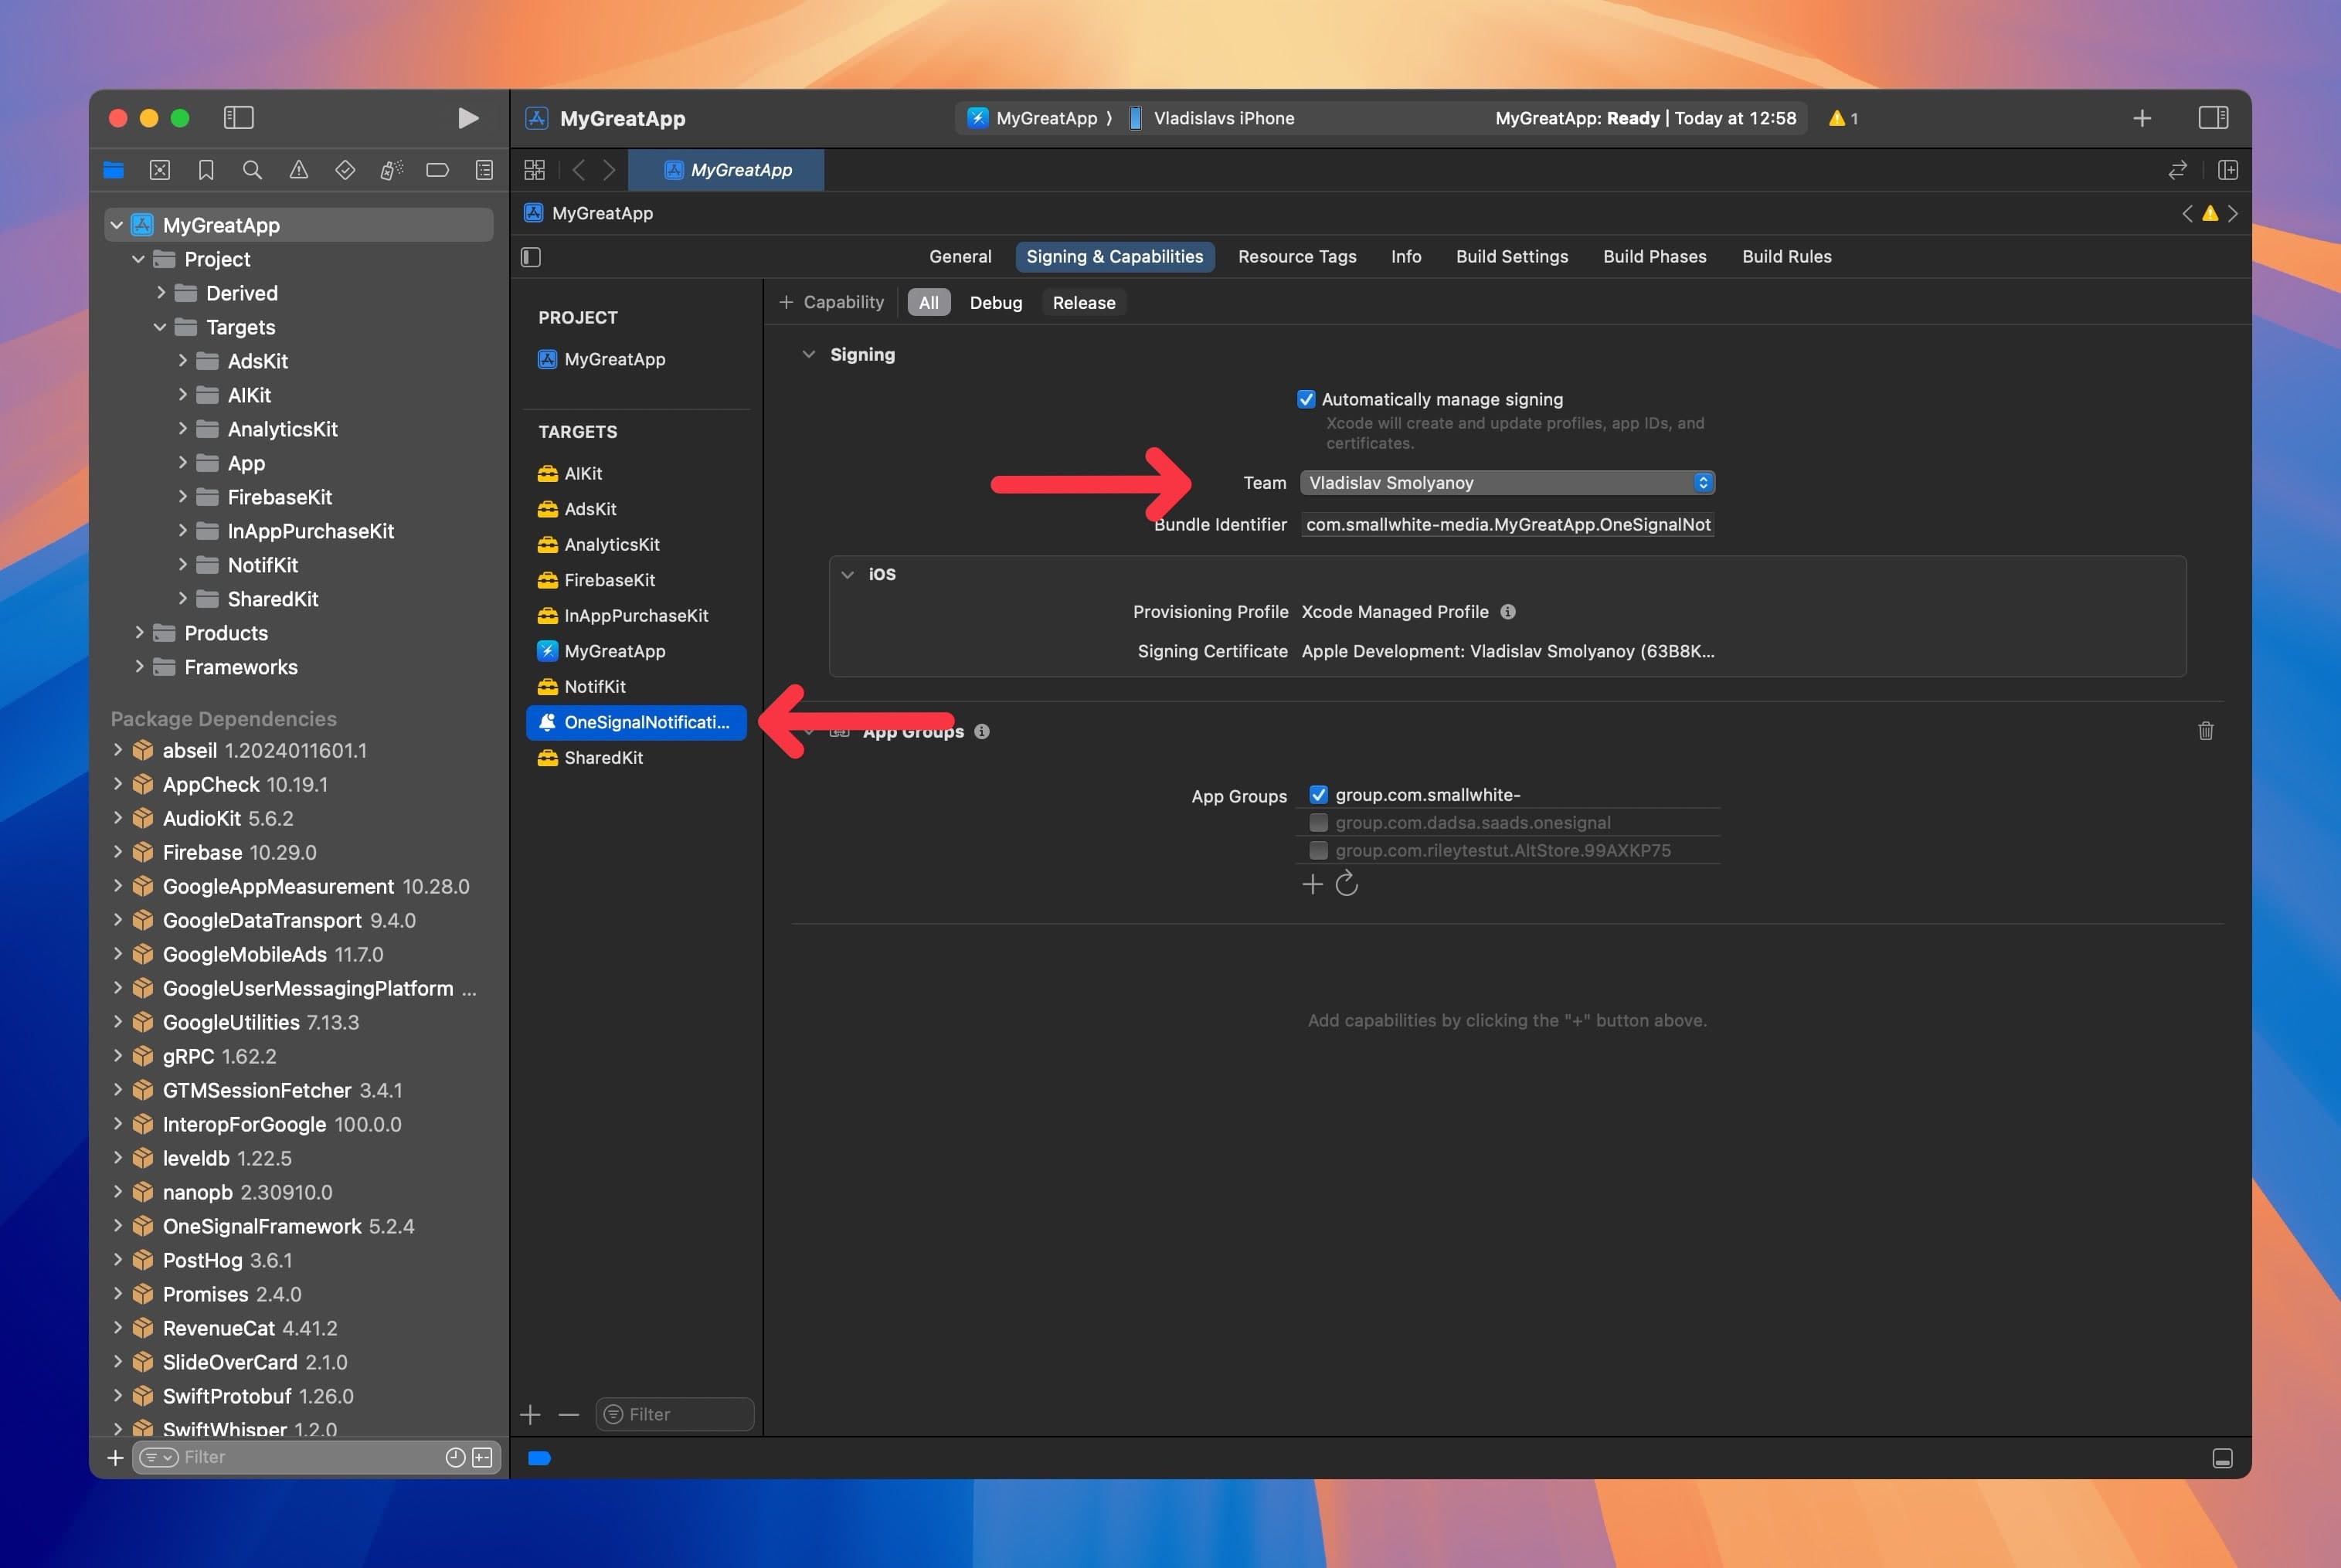
Task: Remove selected target with minus button
Action: pos(569,1414)
